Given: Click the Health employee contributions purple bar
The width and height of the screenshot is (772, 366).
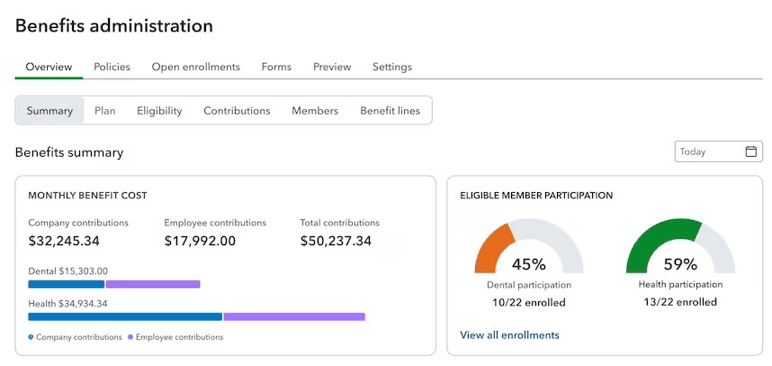Looking at the screenshot, I should point(294,317).
